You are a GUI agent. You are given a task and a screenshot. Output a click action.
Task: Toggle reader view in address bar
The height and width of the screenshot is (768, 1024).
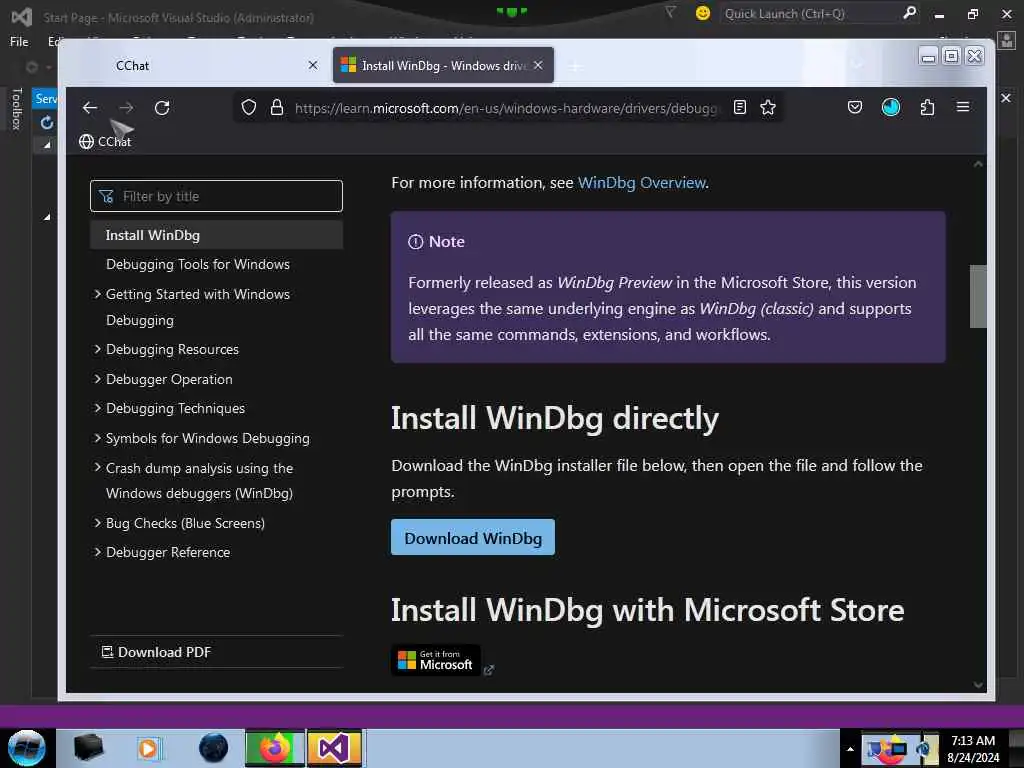pos(739,107)
